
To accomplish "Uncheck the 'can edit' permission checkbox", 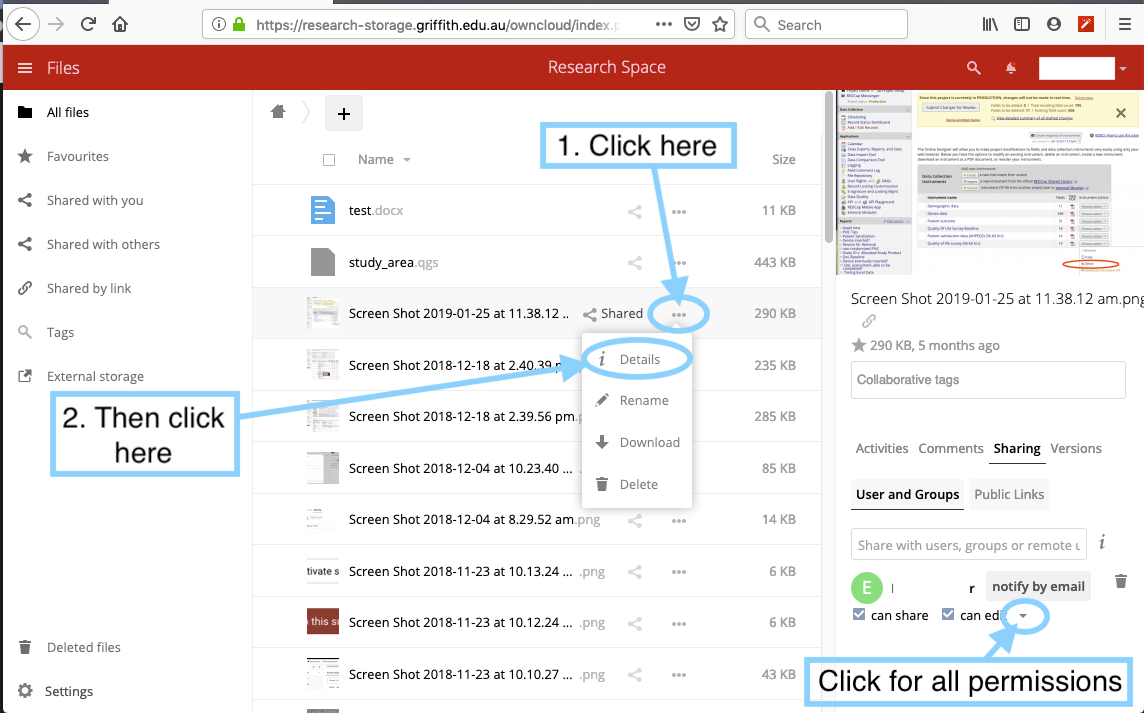I will pos(948,615).
